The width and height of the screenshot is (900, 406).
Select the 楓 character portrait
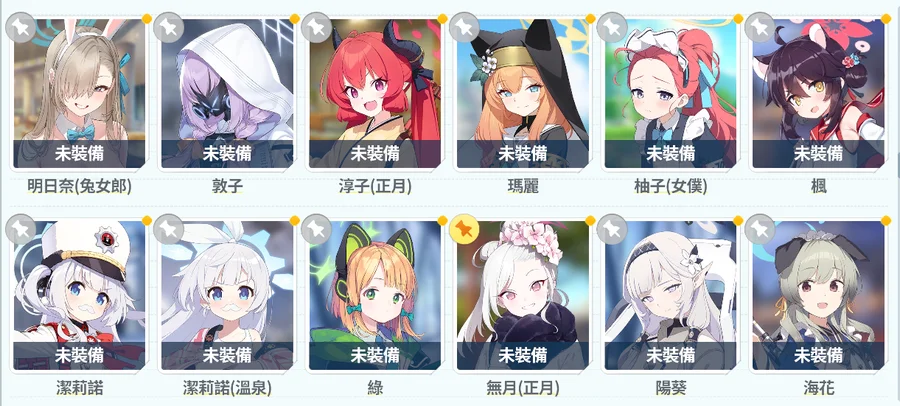(x=818, y=94)
